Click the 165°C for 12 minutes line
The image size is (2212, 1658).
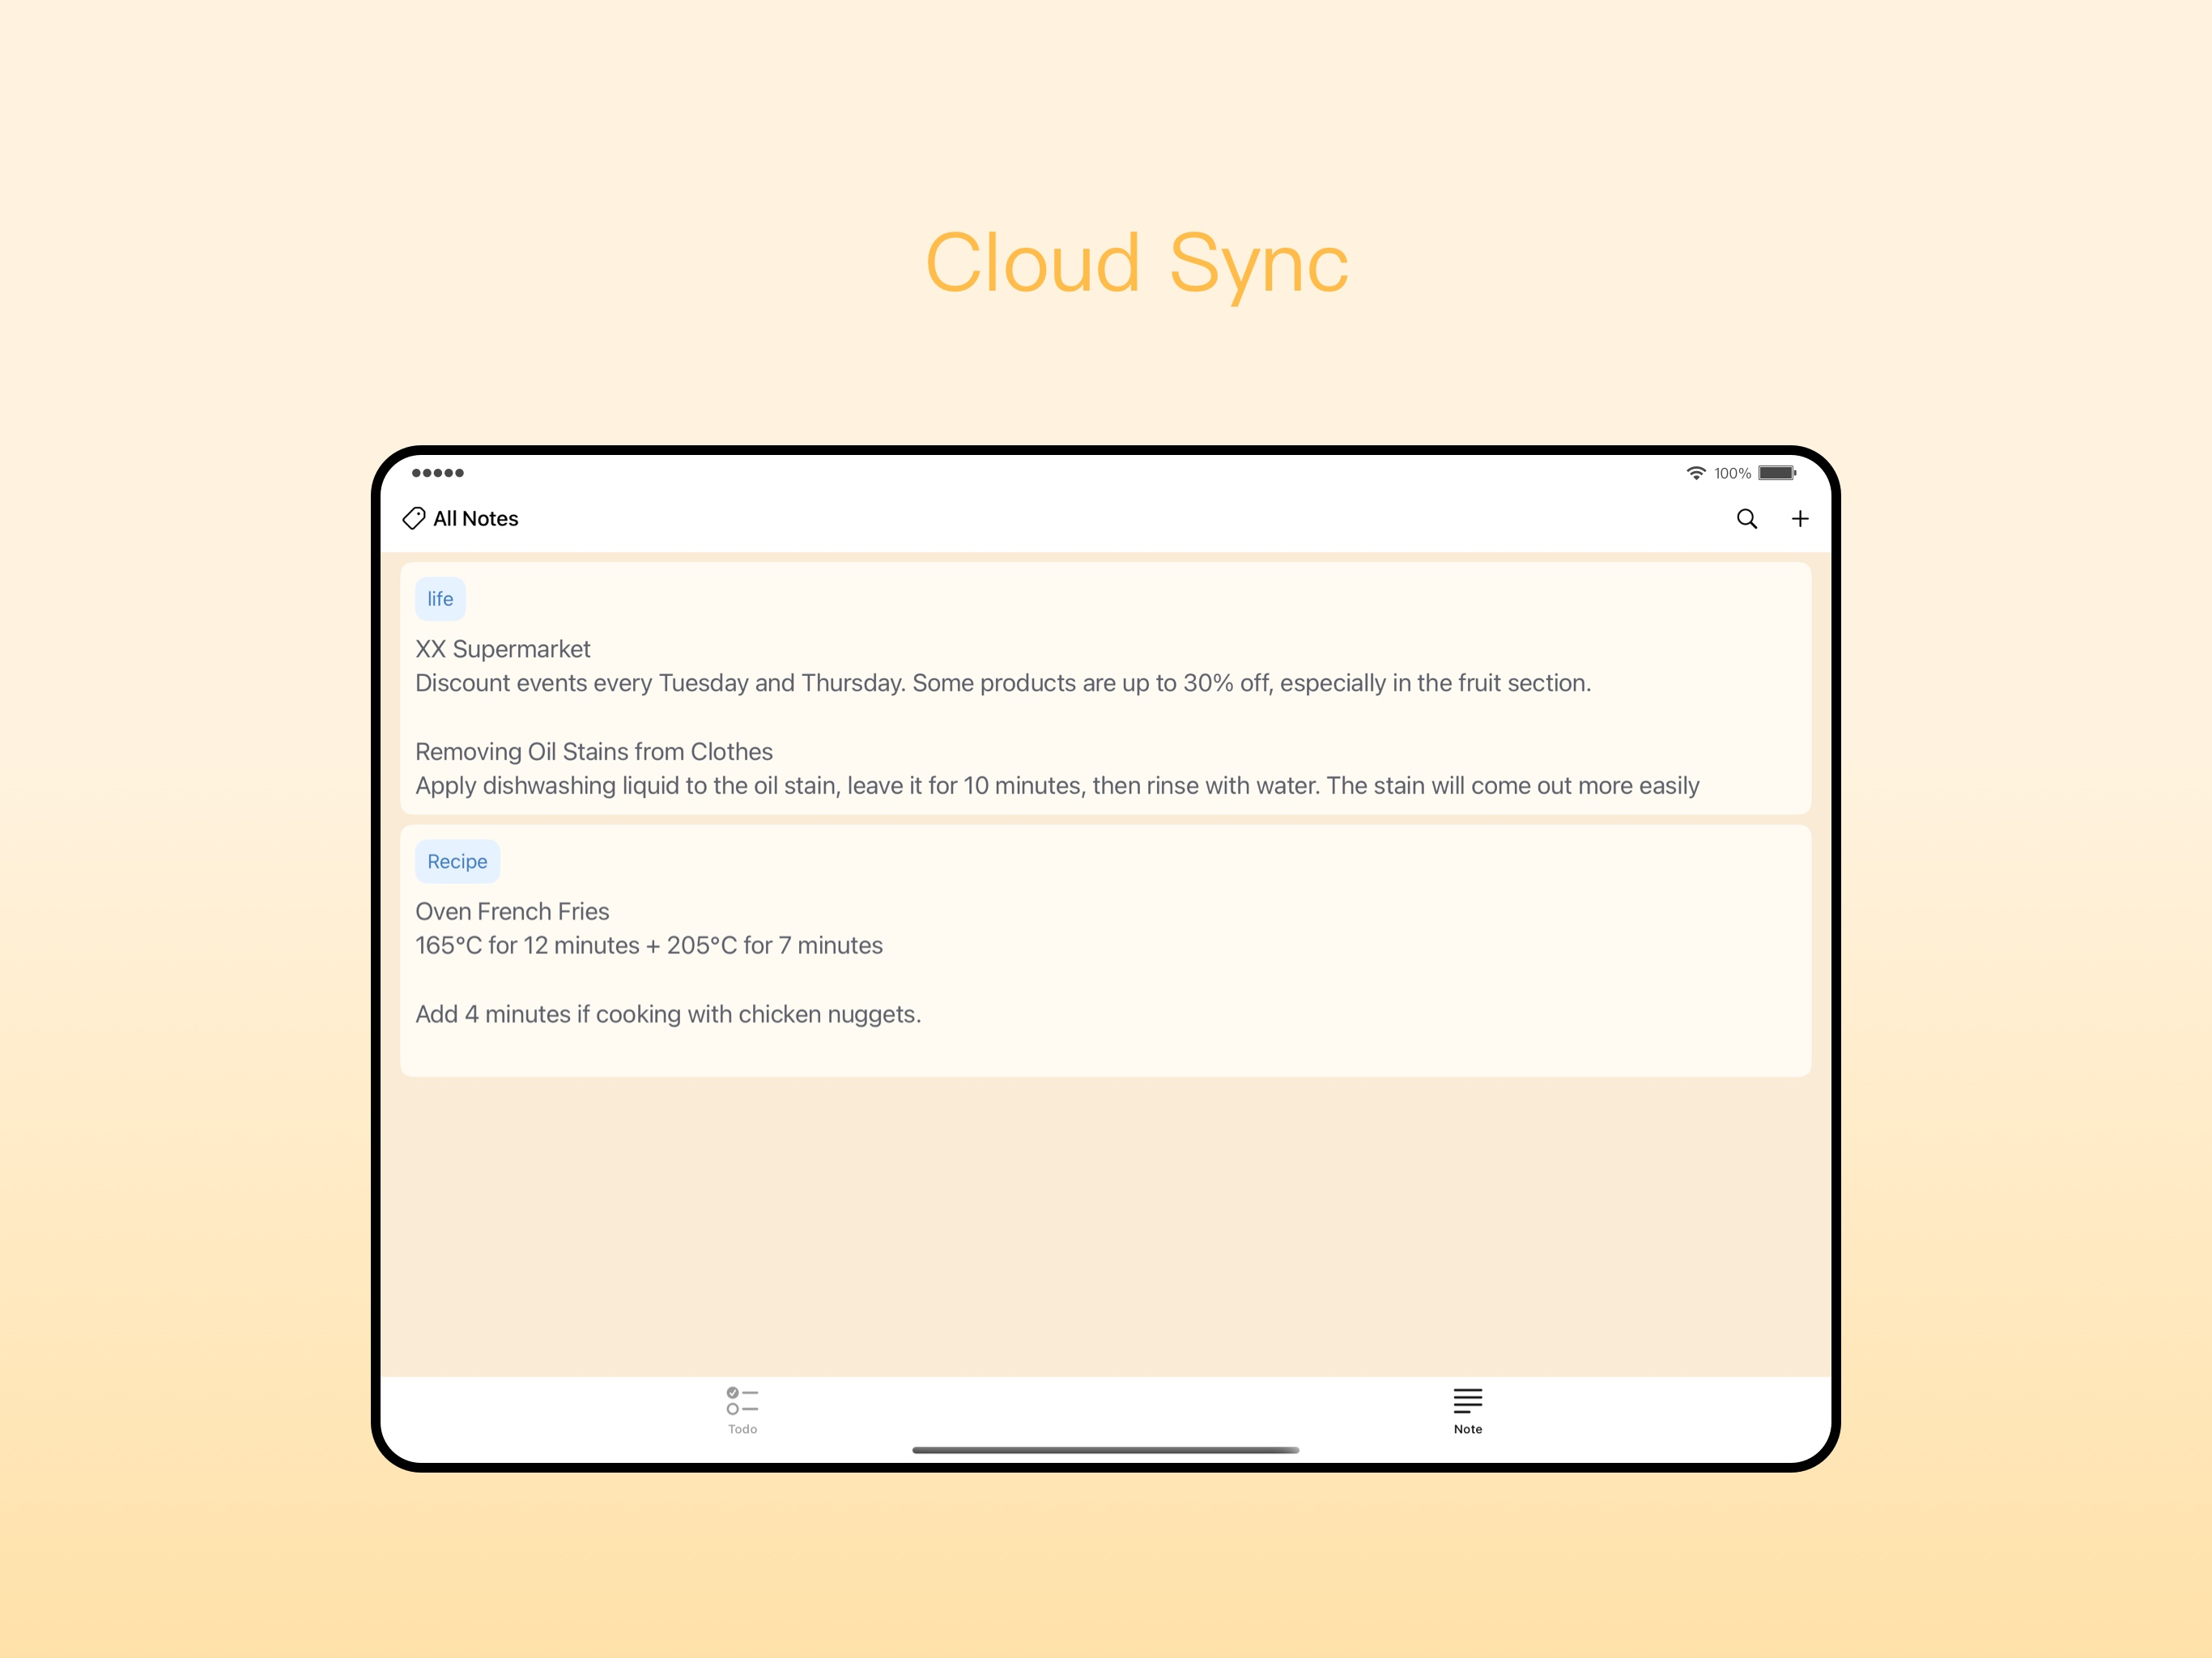[649, 945]
